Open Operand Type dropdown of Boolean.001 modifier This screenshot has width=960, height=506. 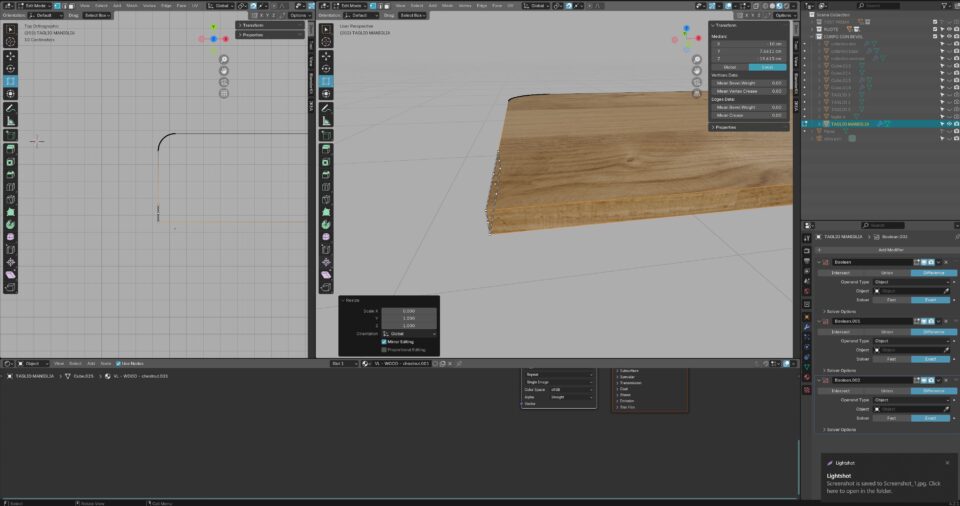(910, 341)
